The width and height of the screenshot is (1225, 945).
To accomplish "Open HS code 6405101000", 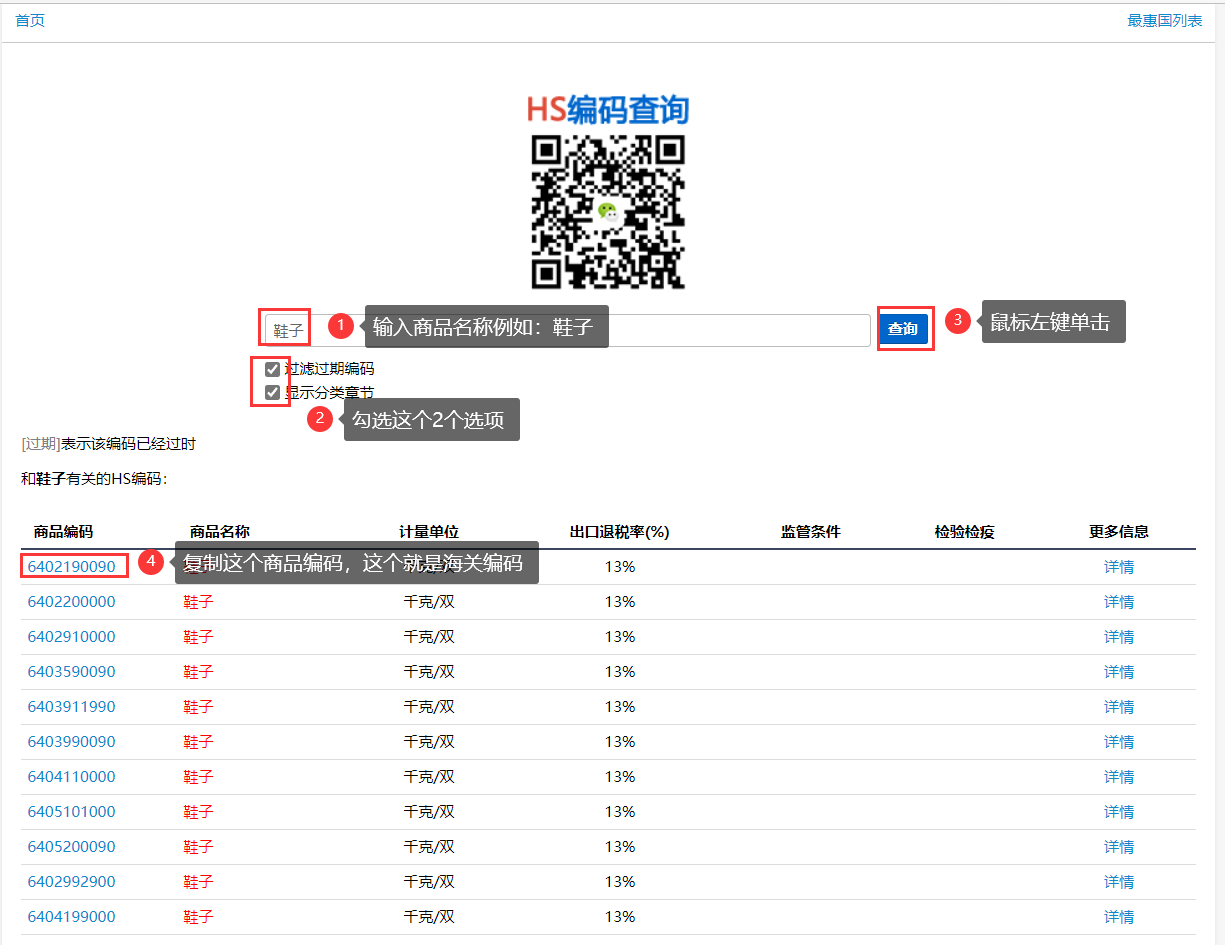I will (71, 812).
